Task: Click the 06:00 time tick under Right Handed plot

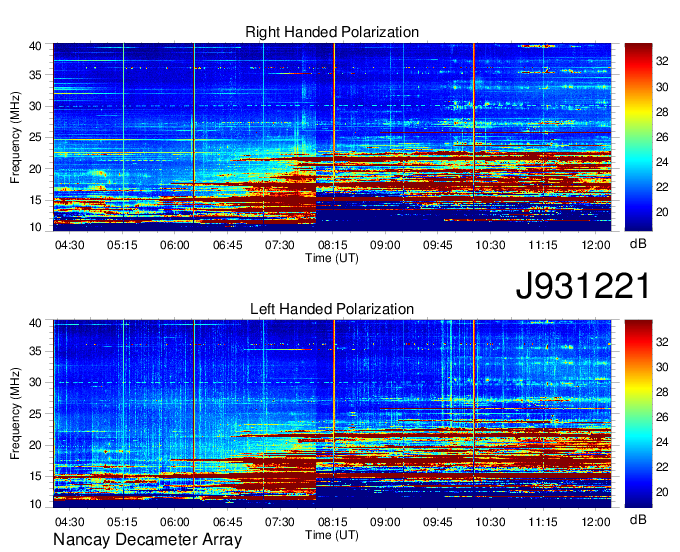Action: (x=175, y=245)
